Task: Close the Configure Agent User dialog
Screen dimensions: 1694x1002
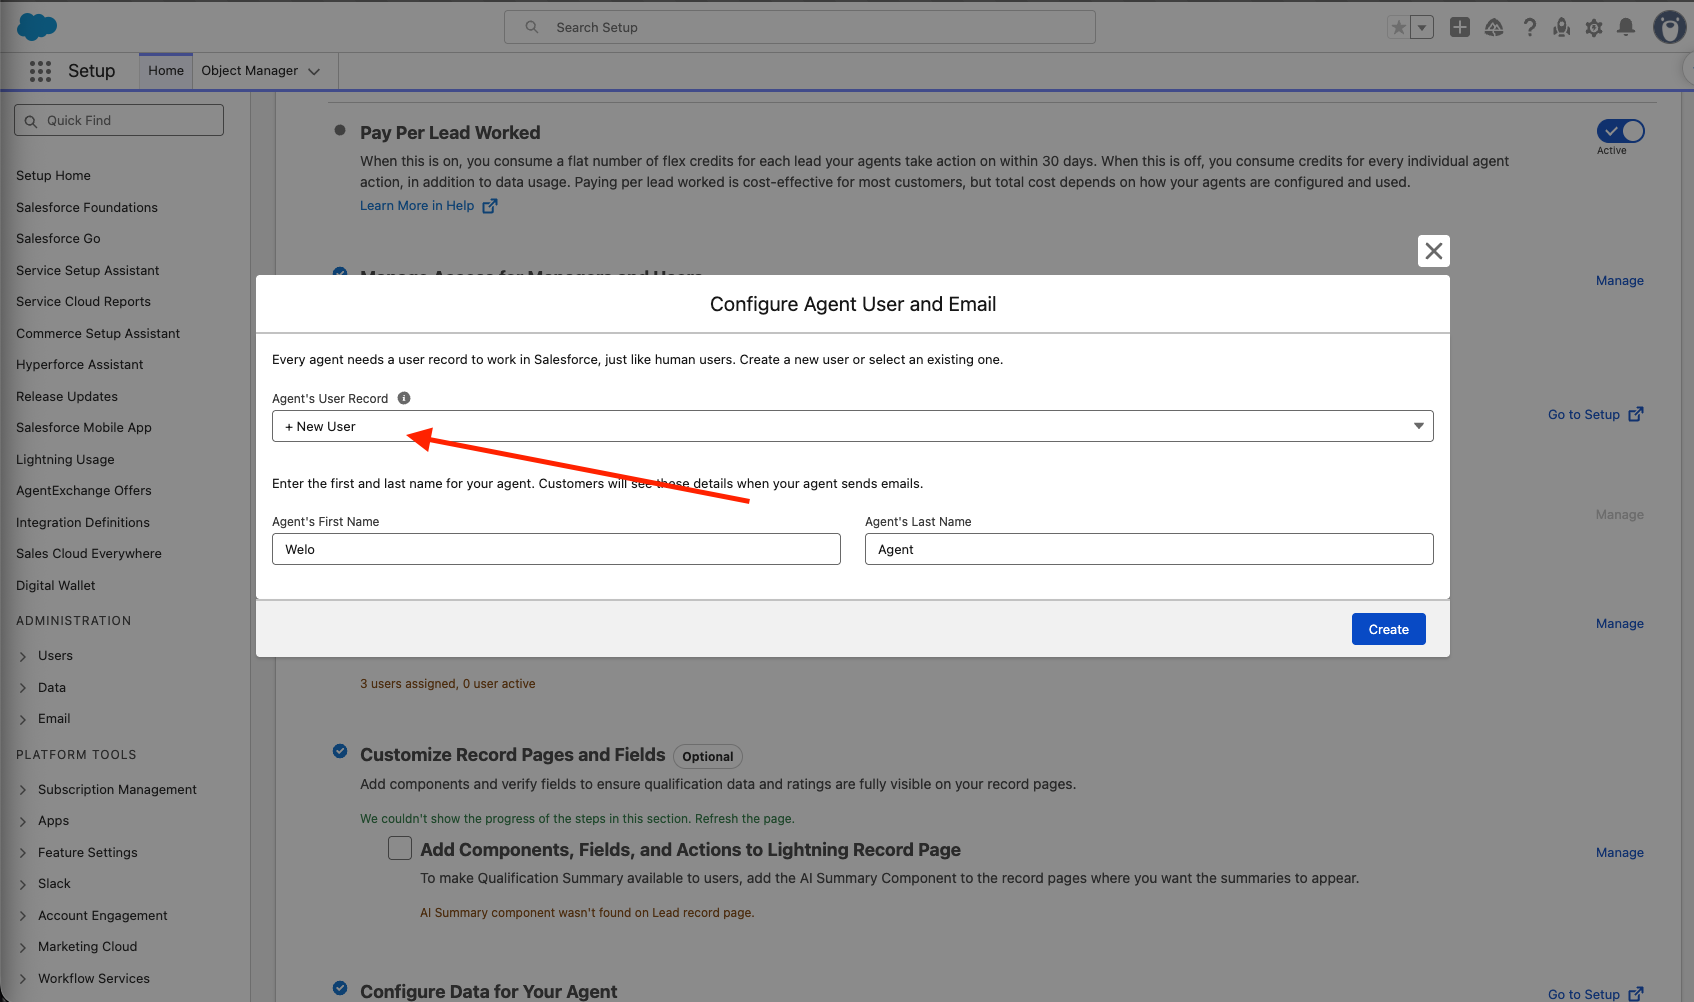Action: 1434,251
